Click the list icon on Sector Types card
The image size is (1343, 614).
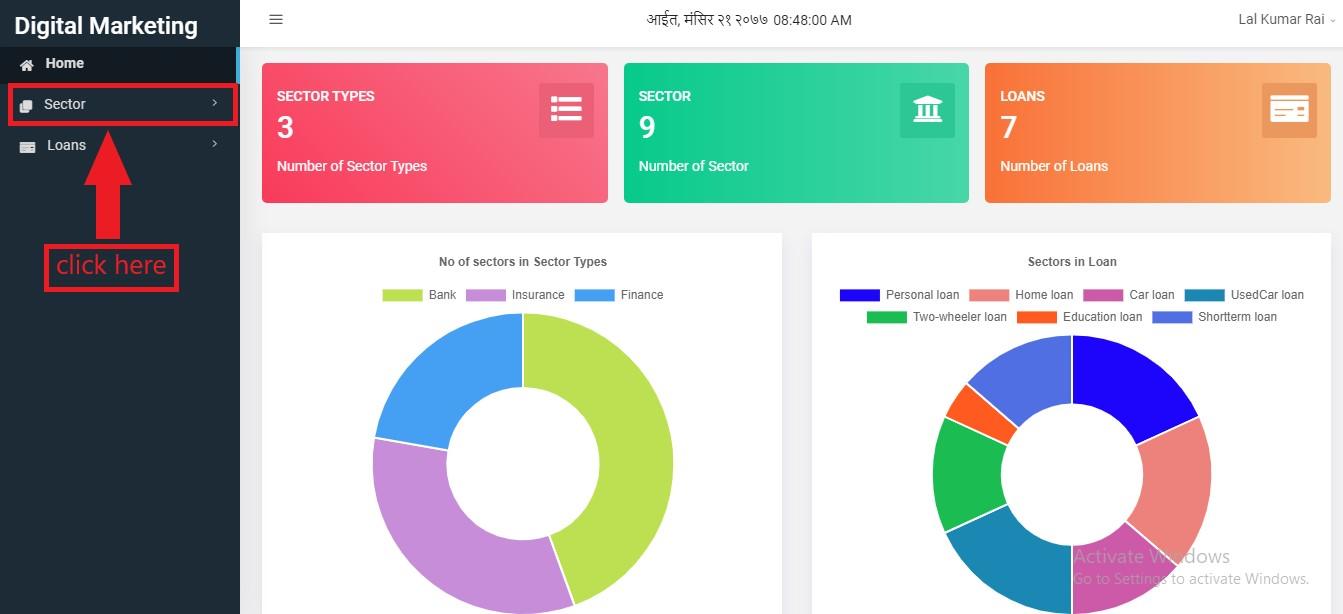566,110
